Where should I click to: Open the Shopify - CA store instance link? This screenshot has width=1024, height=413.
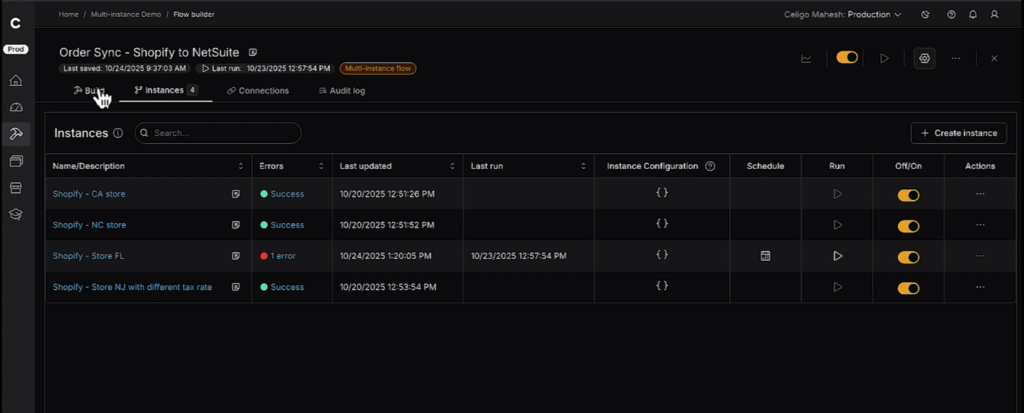[89, 194]
